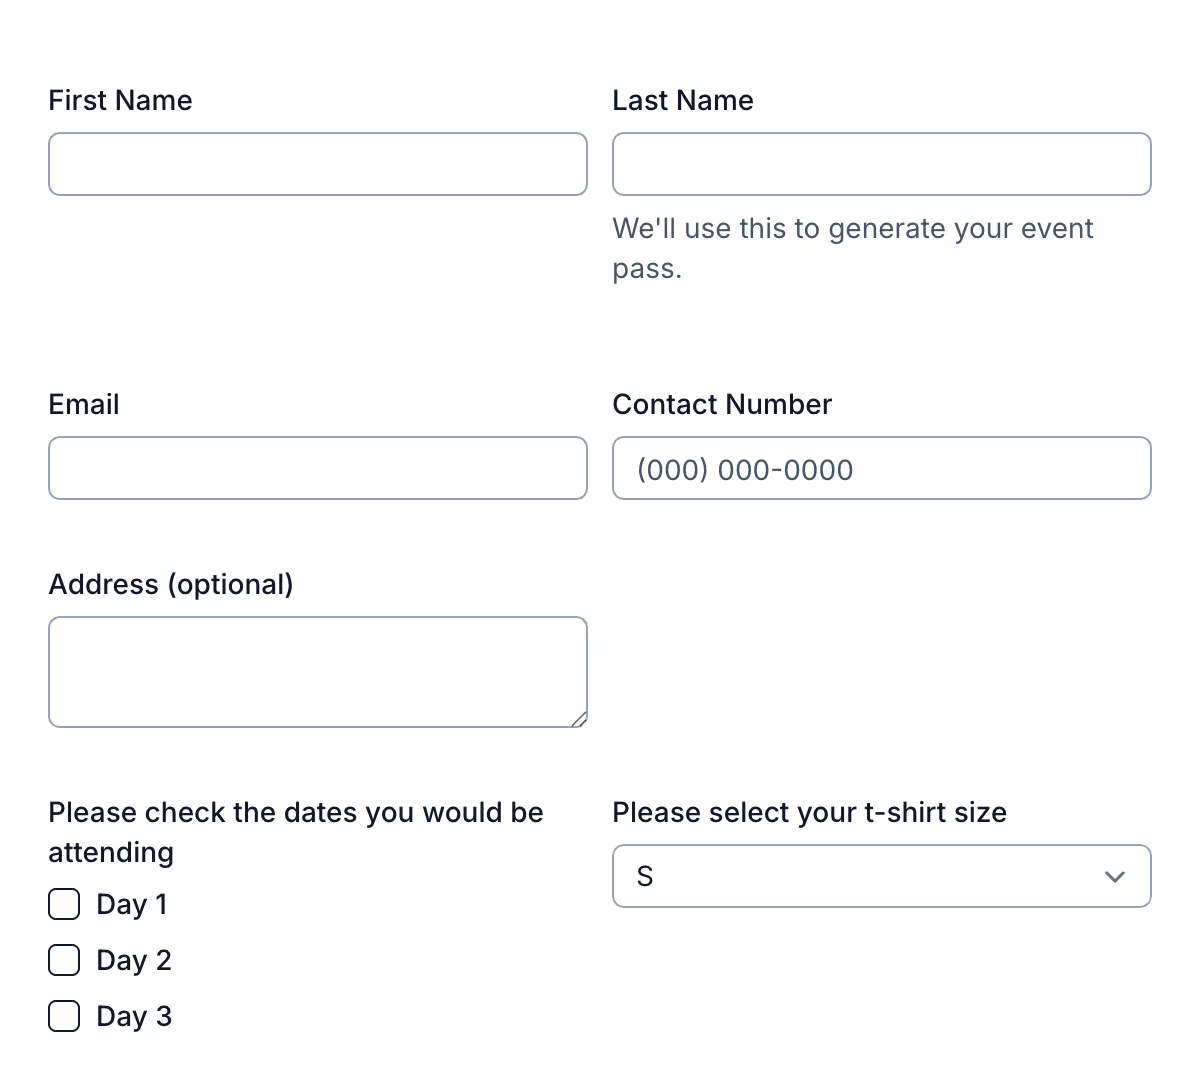
Task: Check the Day 3 attendance checkbox
Action: [63, 1015]
